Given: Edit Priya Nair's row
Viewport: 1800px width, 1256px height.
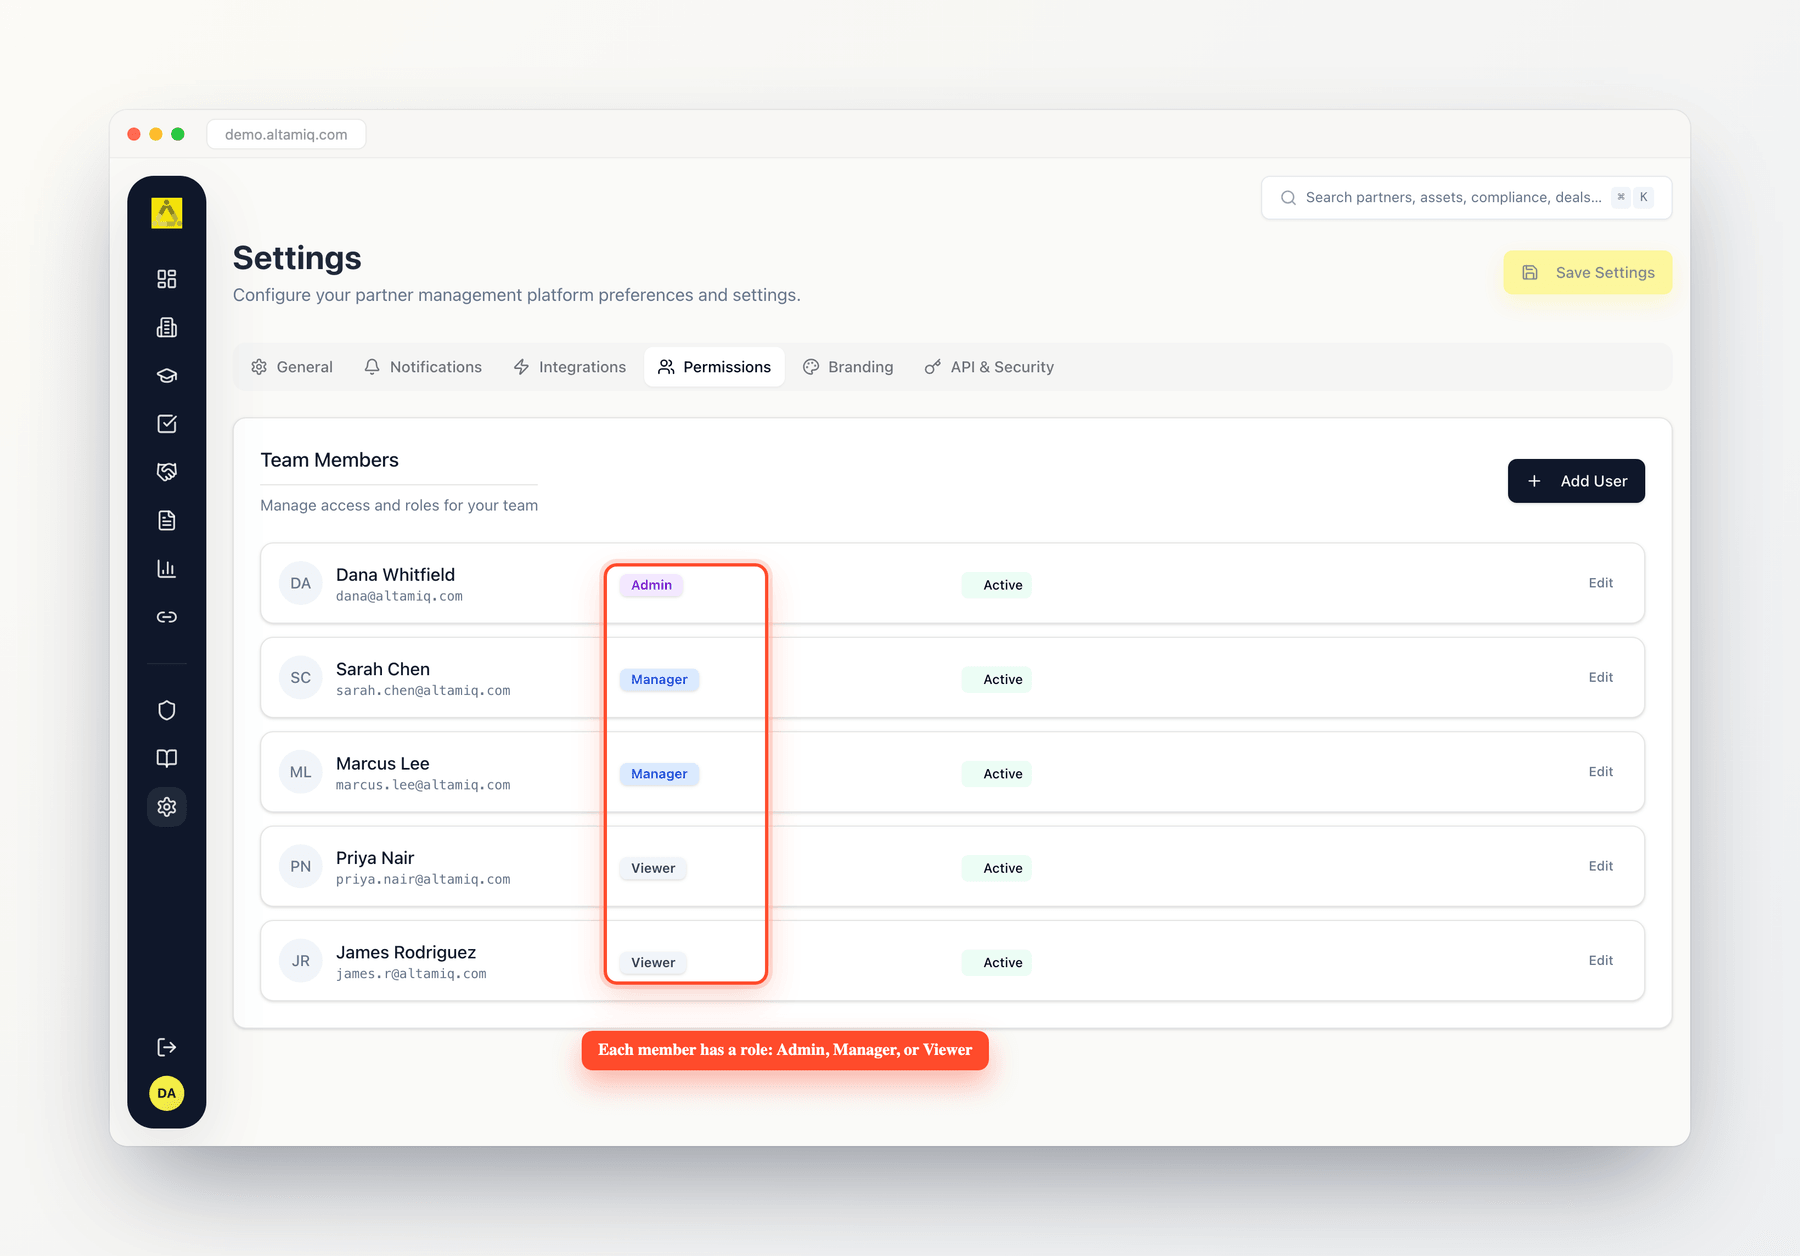Looking at the screenshot, I should 1601,866.
